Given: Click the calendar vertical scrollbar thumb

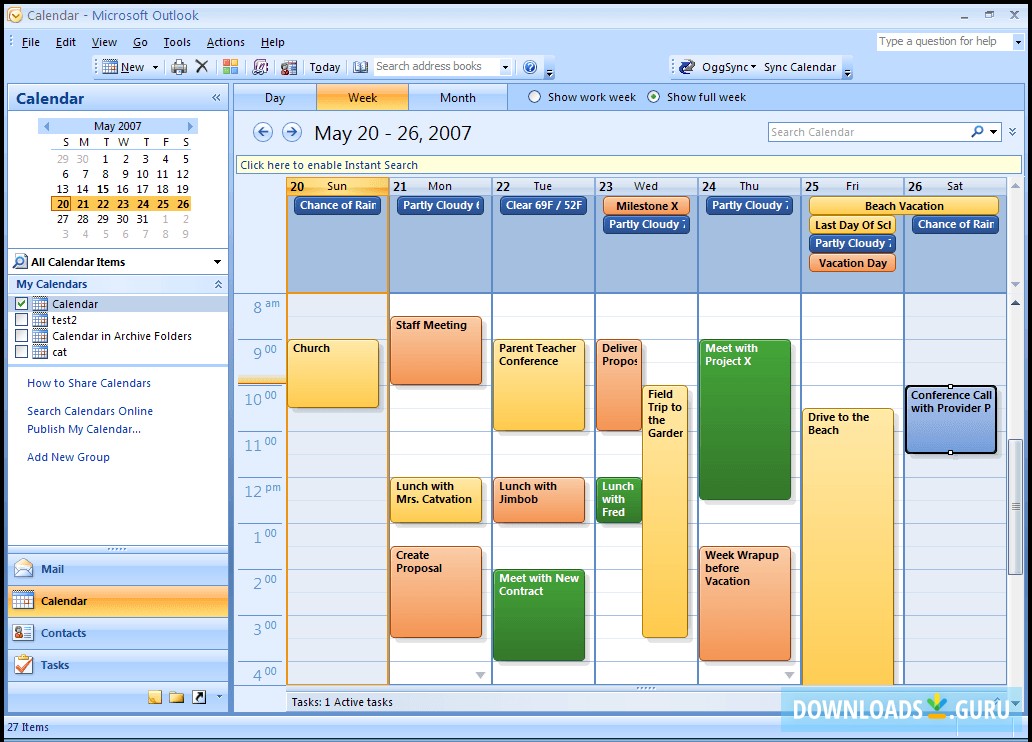Looking at the screenshot, I should 1016,506.
